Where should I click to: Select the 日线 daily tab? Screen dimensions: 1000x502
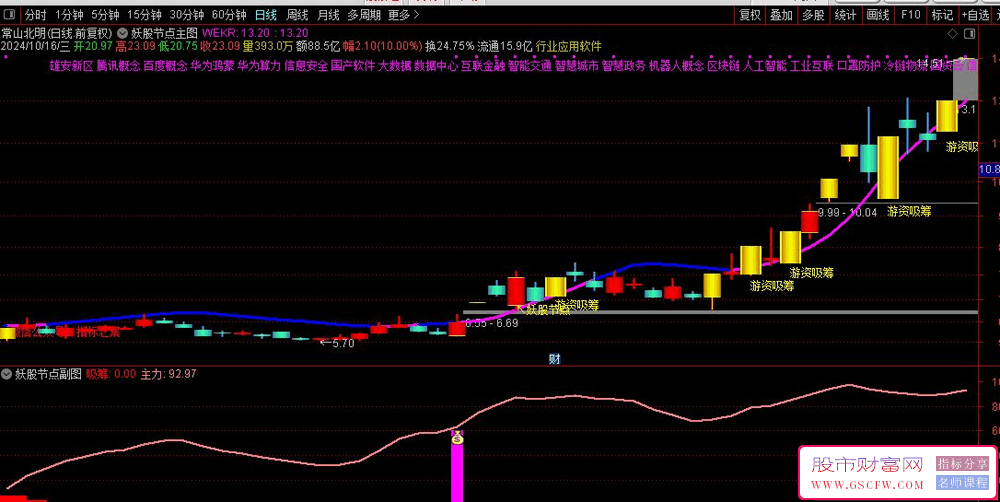pyautogui.click(x=266, y=15)
